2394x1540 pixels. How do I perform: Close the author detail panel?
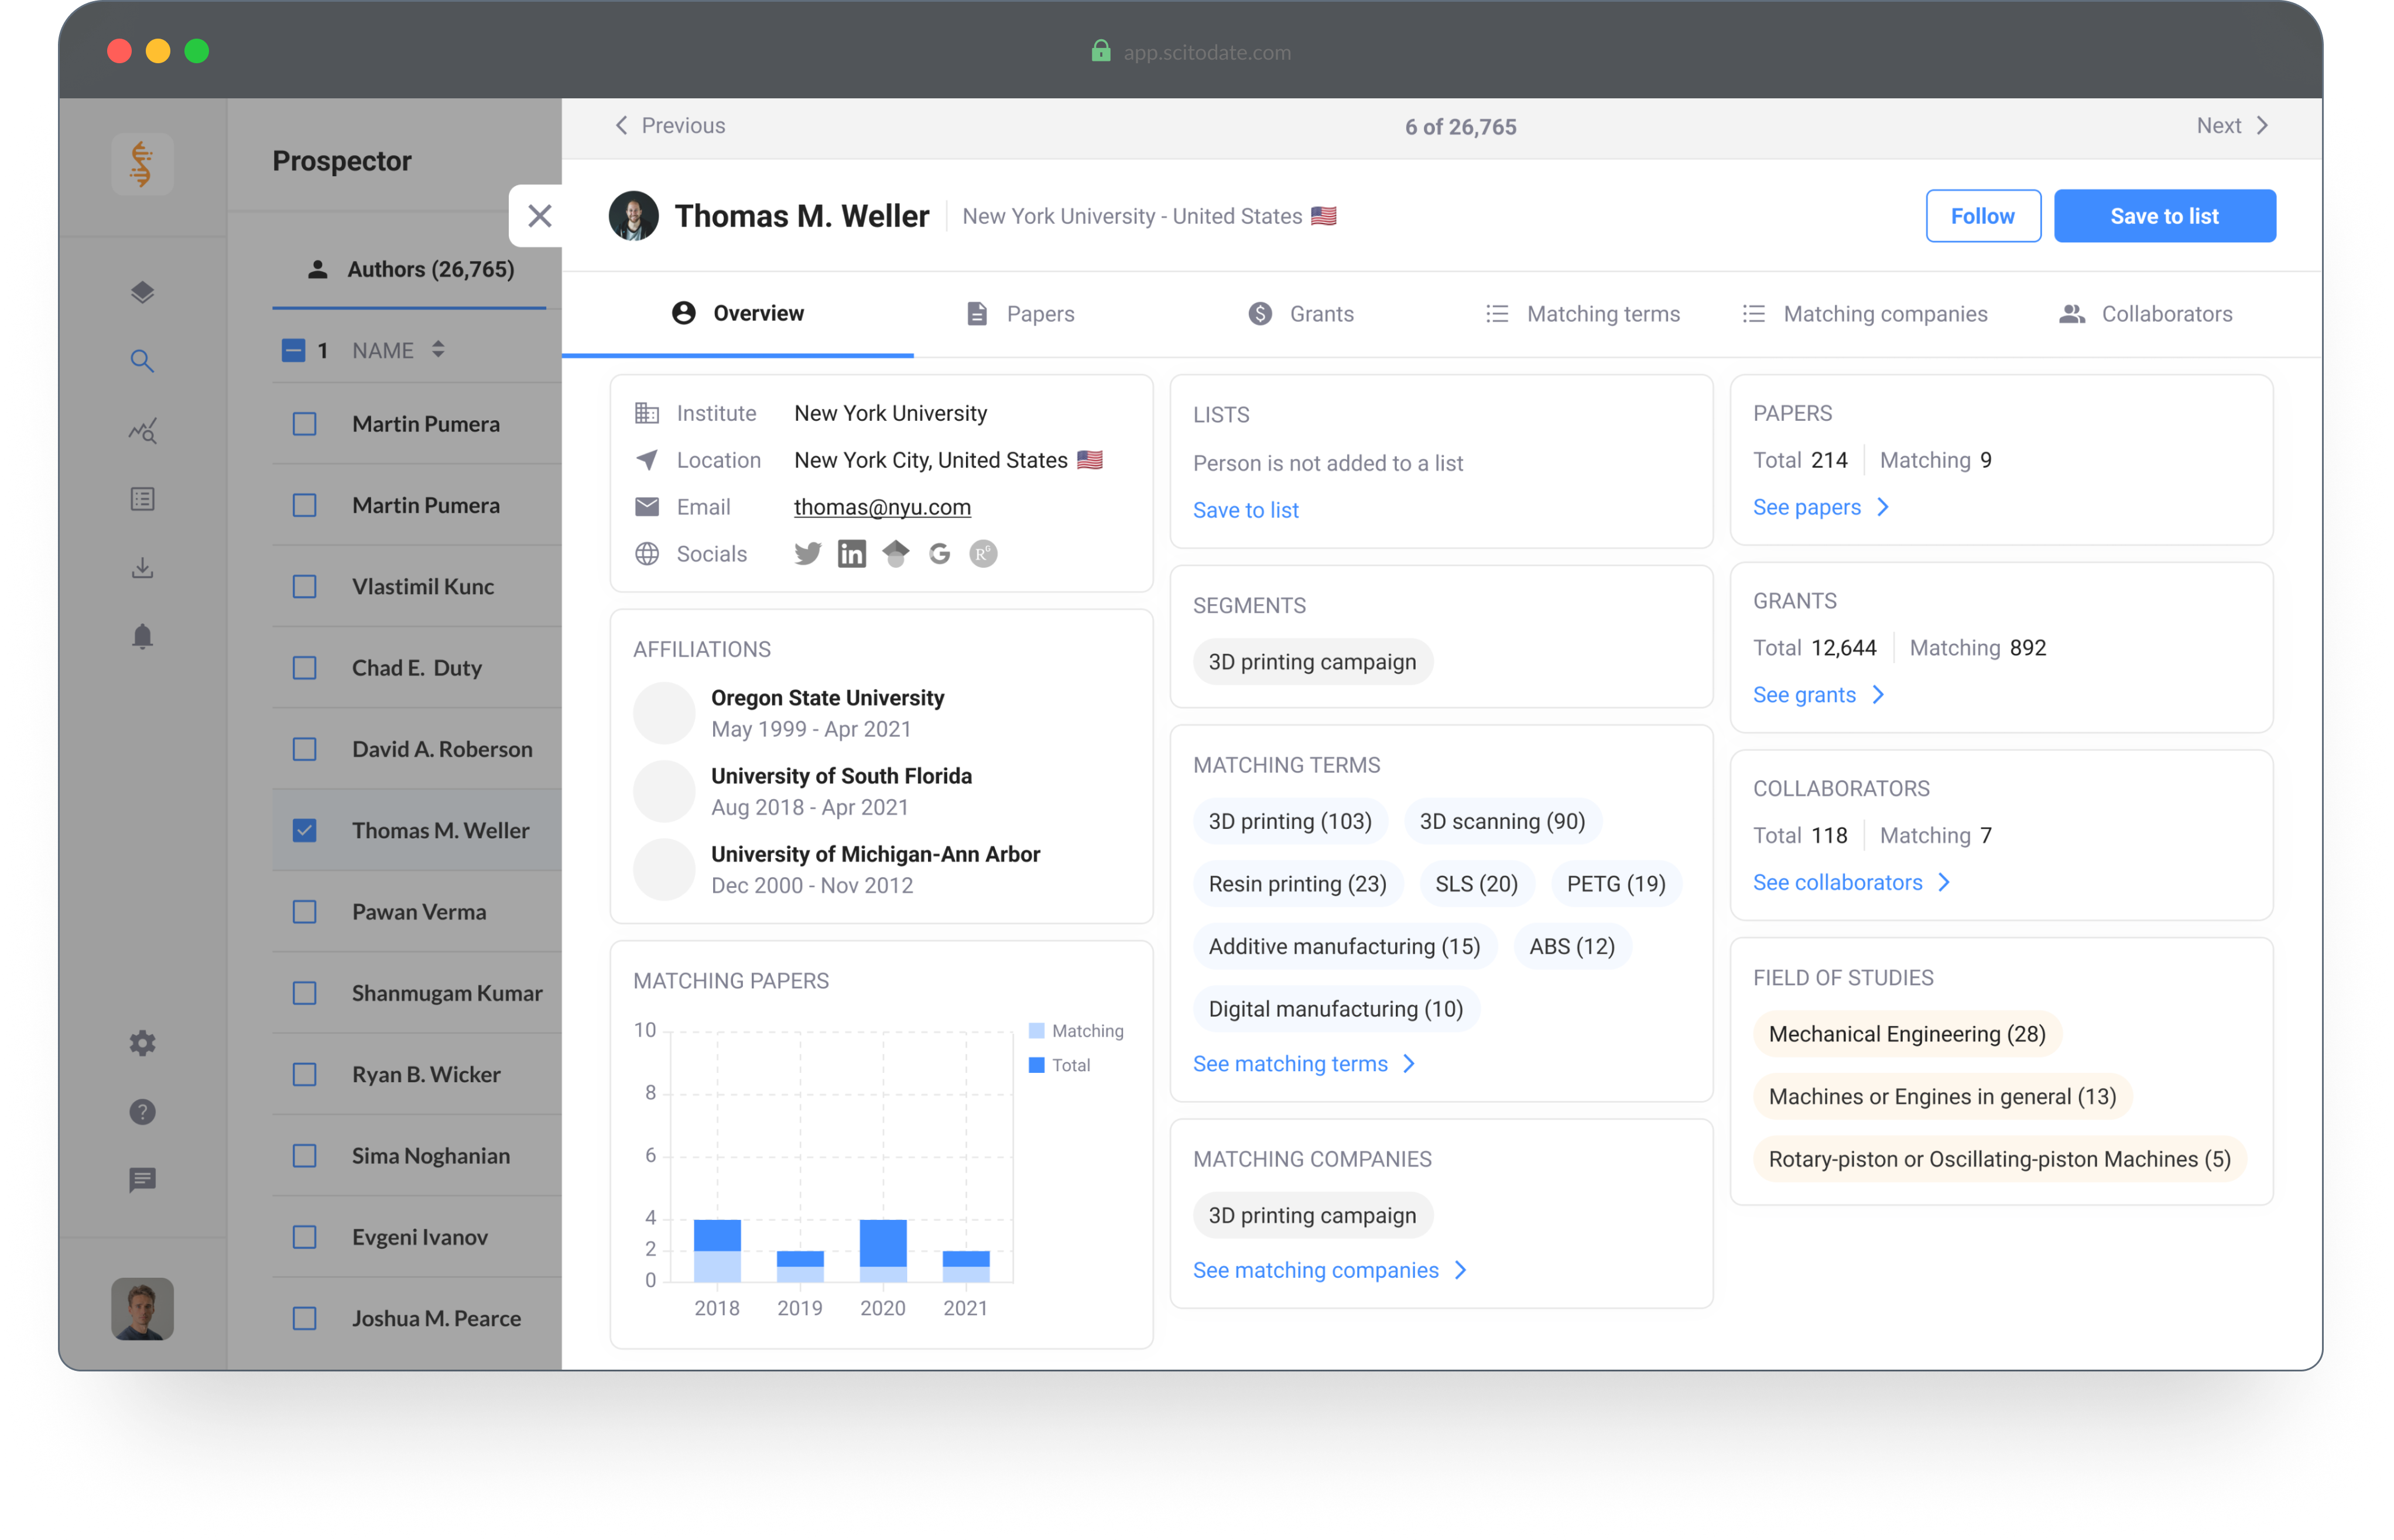click(x=539, y=216)
